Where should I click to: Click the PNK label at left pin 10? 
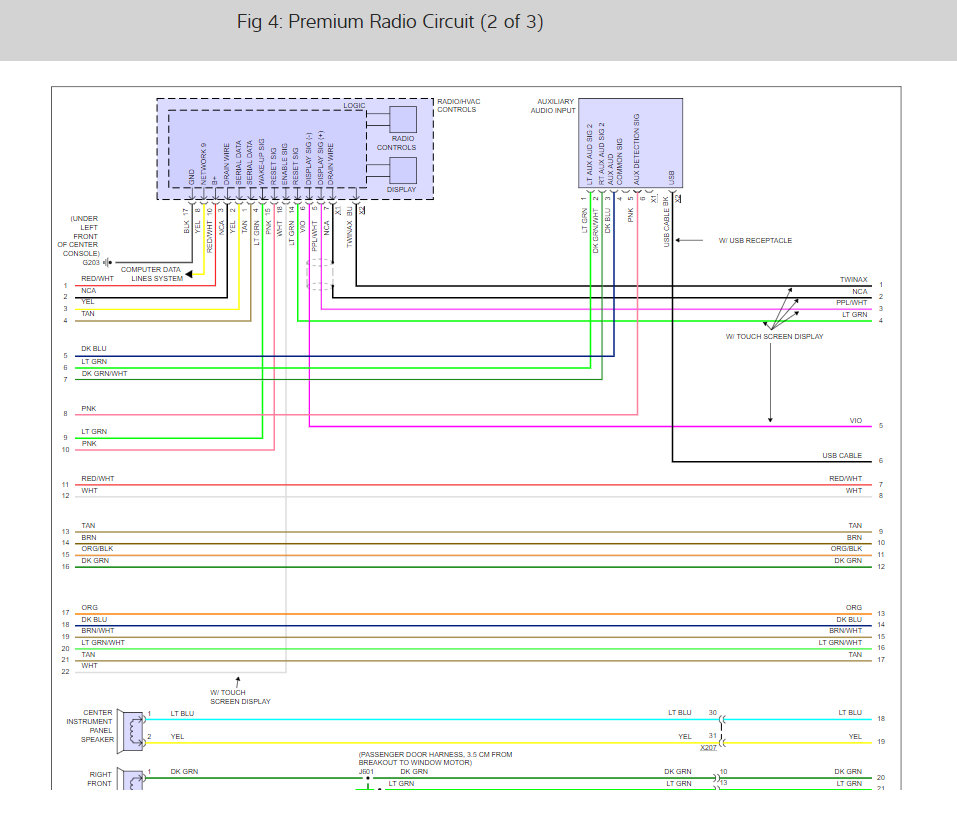pos(88,444)
